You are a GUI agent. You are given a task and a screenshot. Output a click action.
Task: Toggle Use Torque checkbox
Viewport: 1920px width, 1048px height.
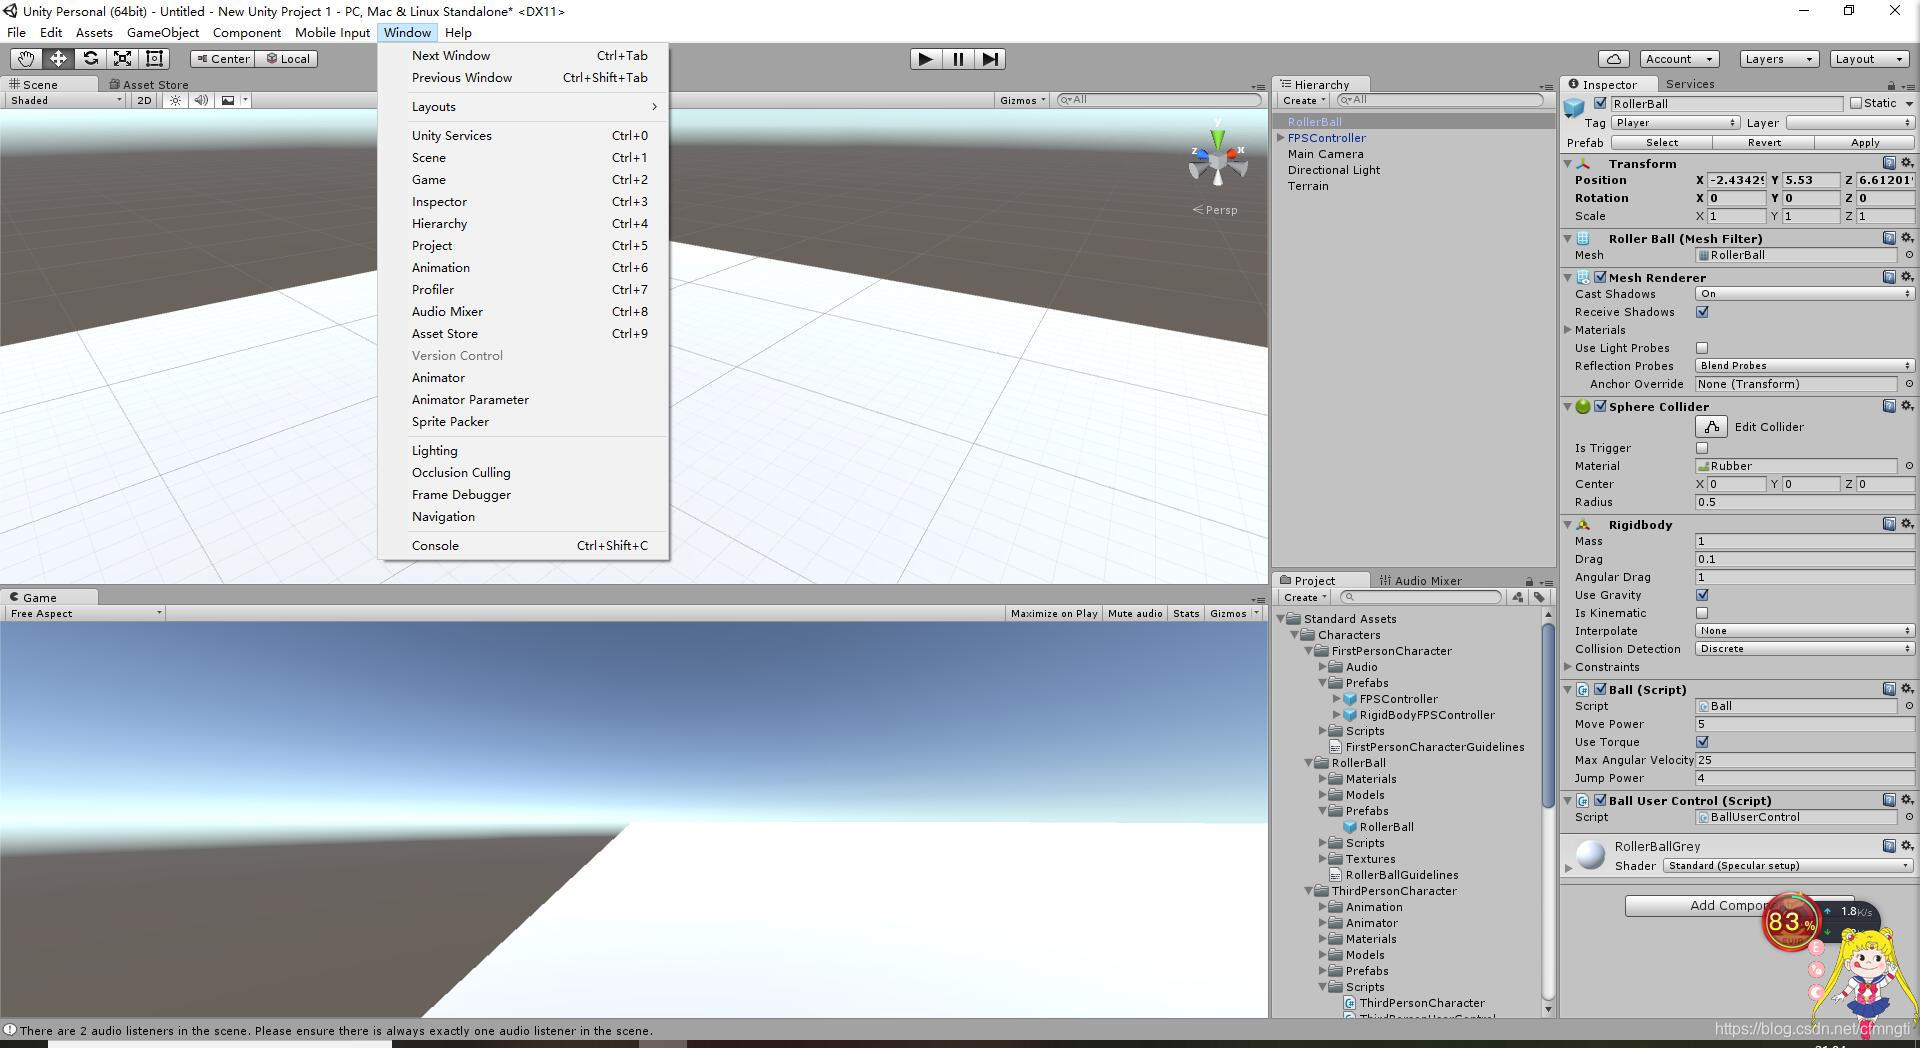[1702, 742]
